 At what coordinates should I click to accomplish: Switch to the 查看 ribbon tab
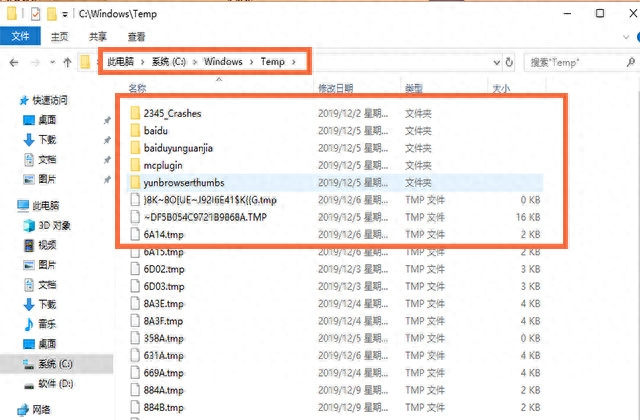[136, 36]
